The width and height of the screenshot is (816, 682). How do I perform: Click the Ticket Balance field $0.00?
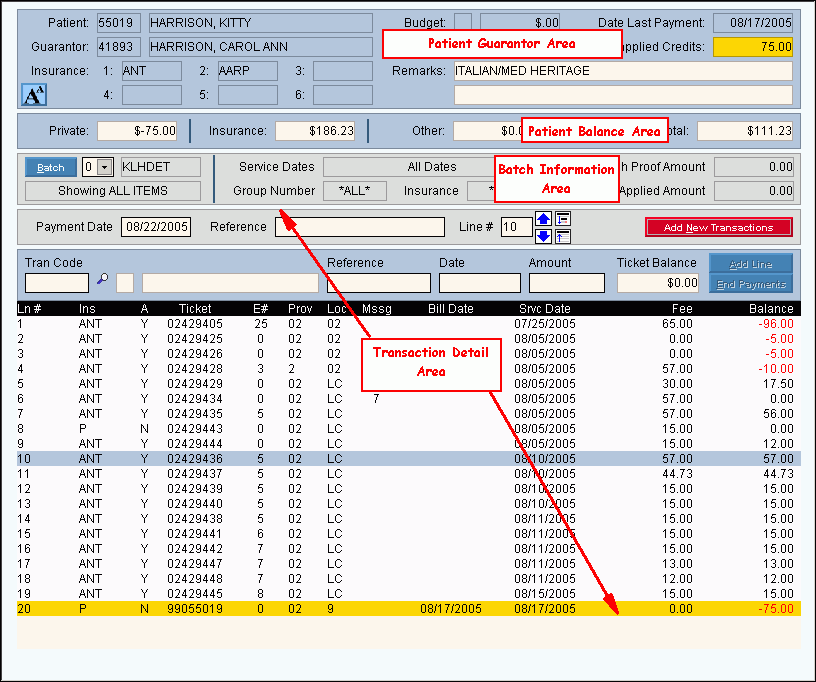(658, 283)
